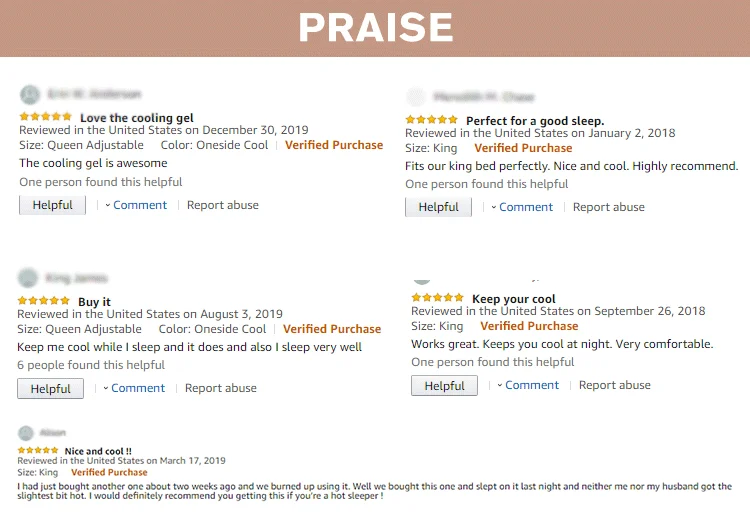Report abuse for the "Buy it" review
This screenshot has height=519, width=750.
point(221,388)
